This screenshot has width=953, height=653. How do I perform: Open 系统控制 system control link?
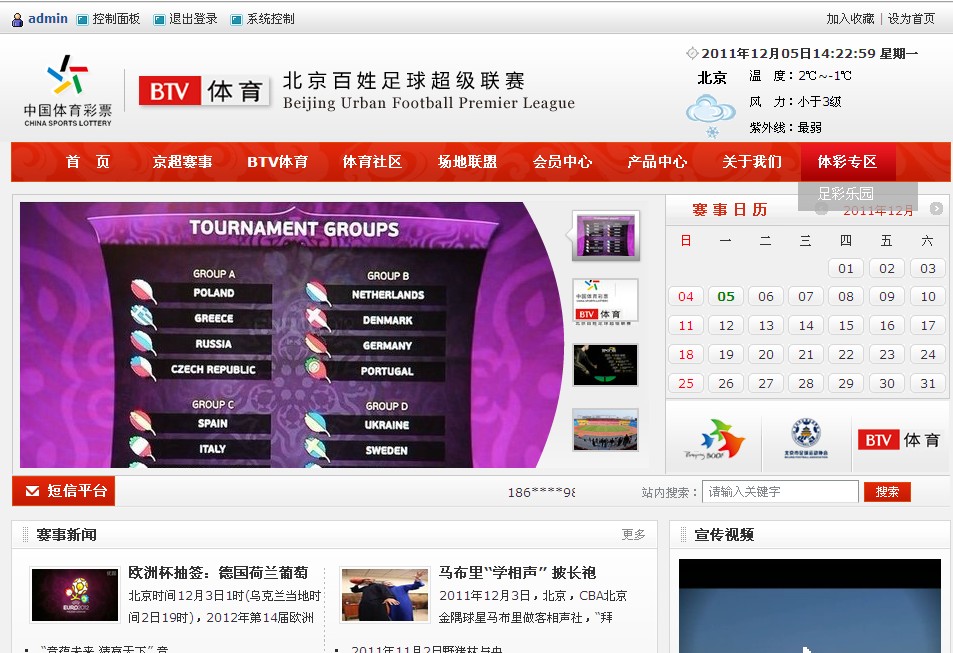[x=270, y=19]
